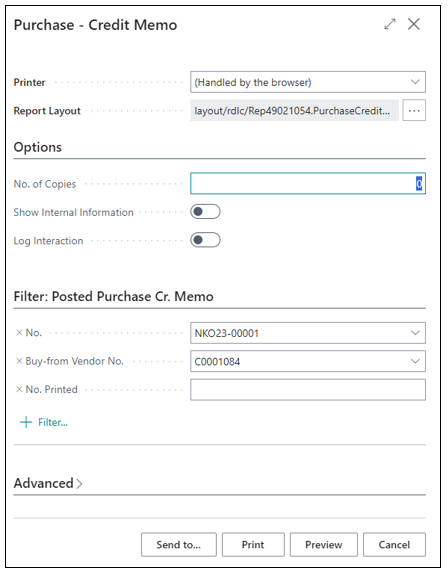The height and width of the screenshot is (573, 448).
Task: Click the No. Printed filter field
Action: [308, 390]
